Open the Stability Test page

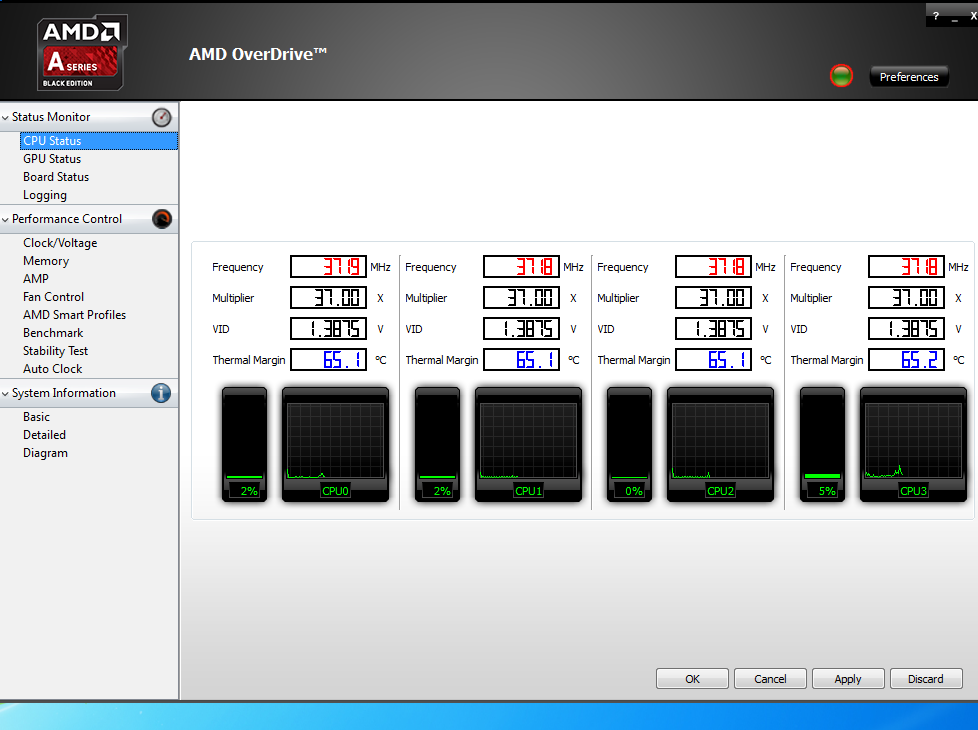pos(56,351)
